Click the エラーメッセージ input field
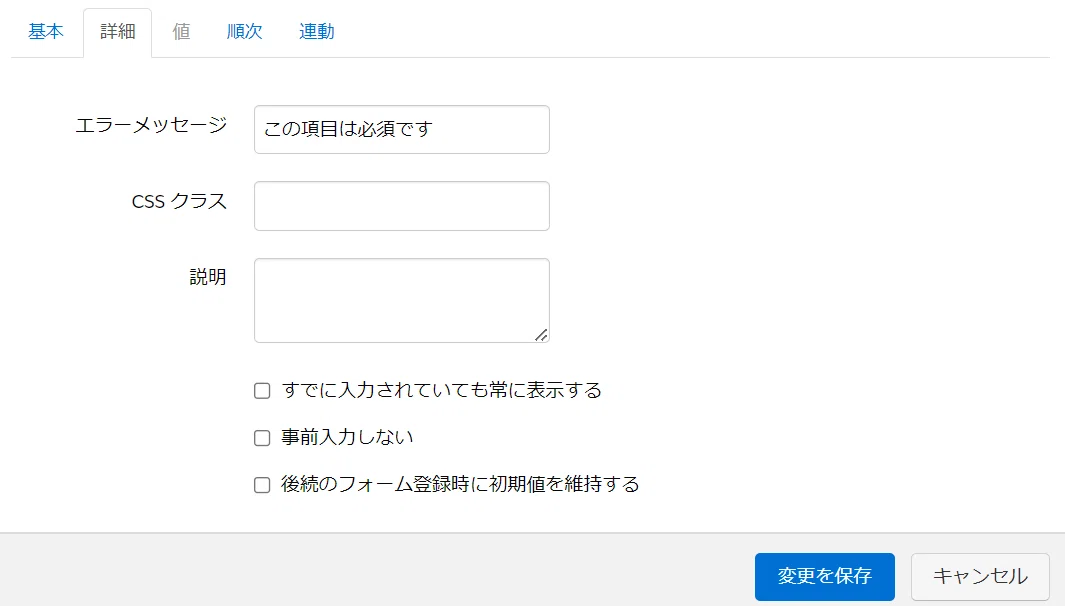 point(401,130)
